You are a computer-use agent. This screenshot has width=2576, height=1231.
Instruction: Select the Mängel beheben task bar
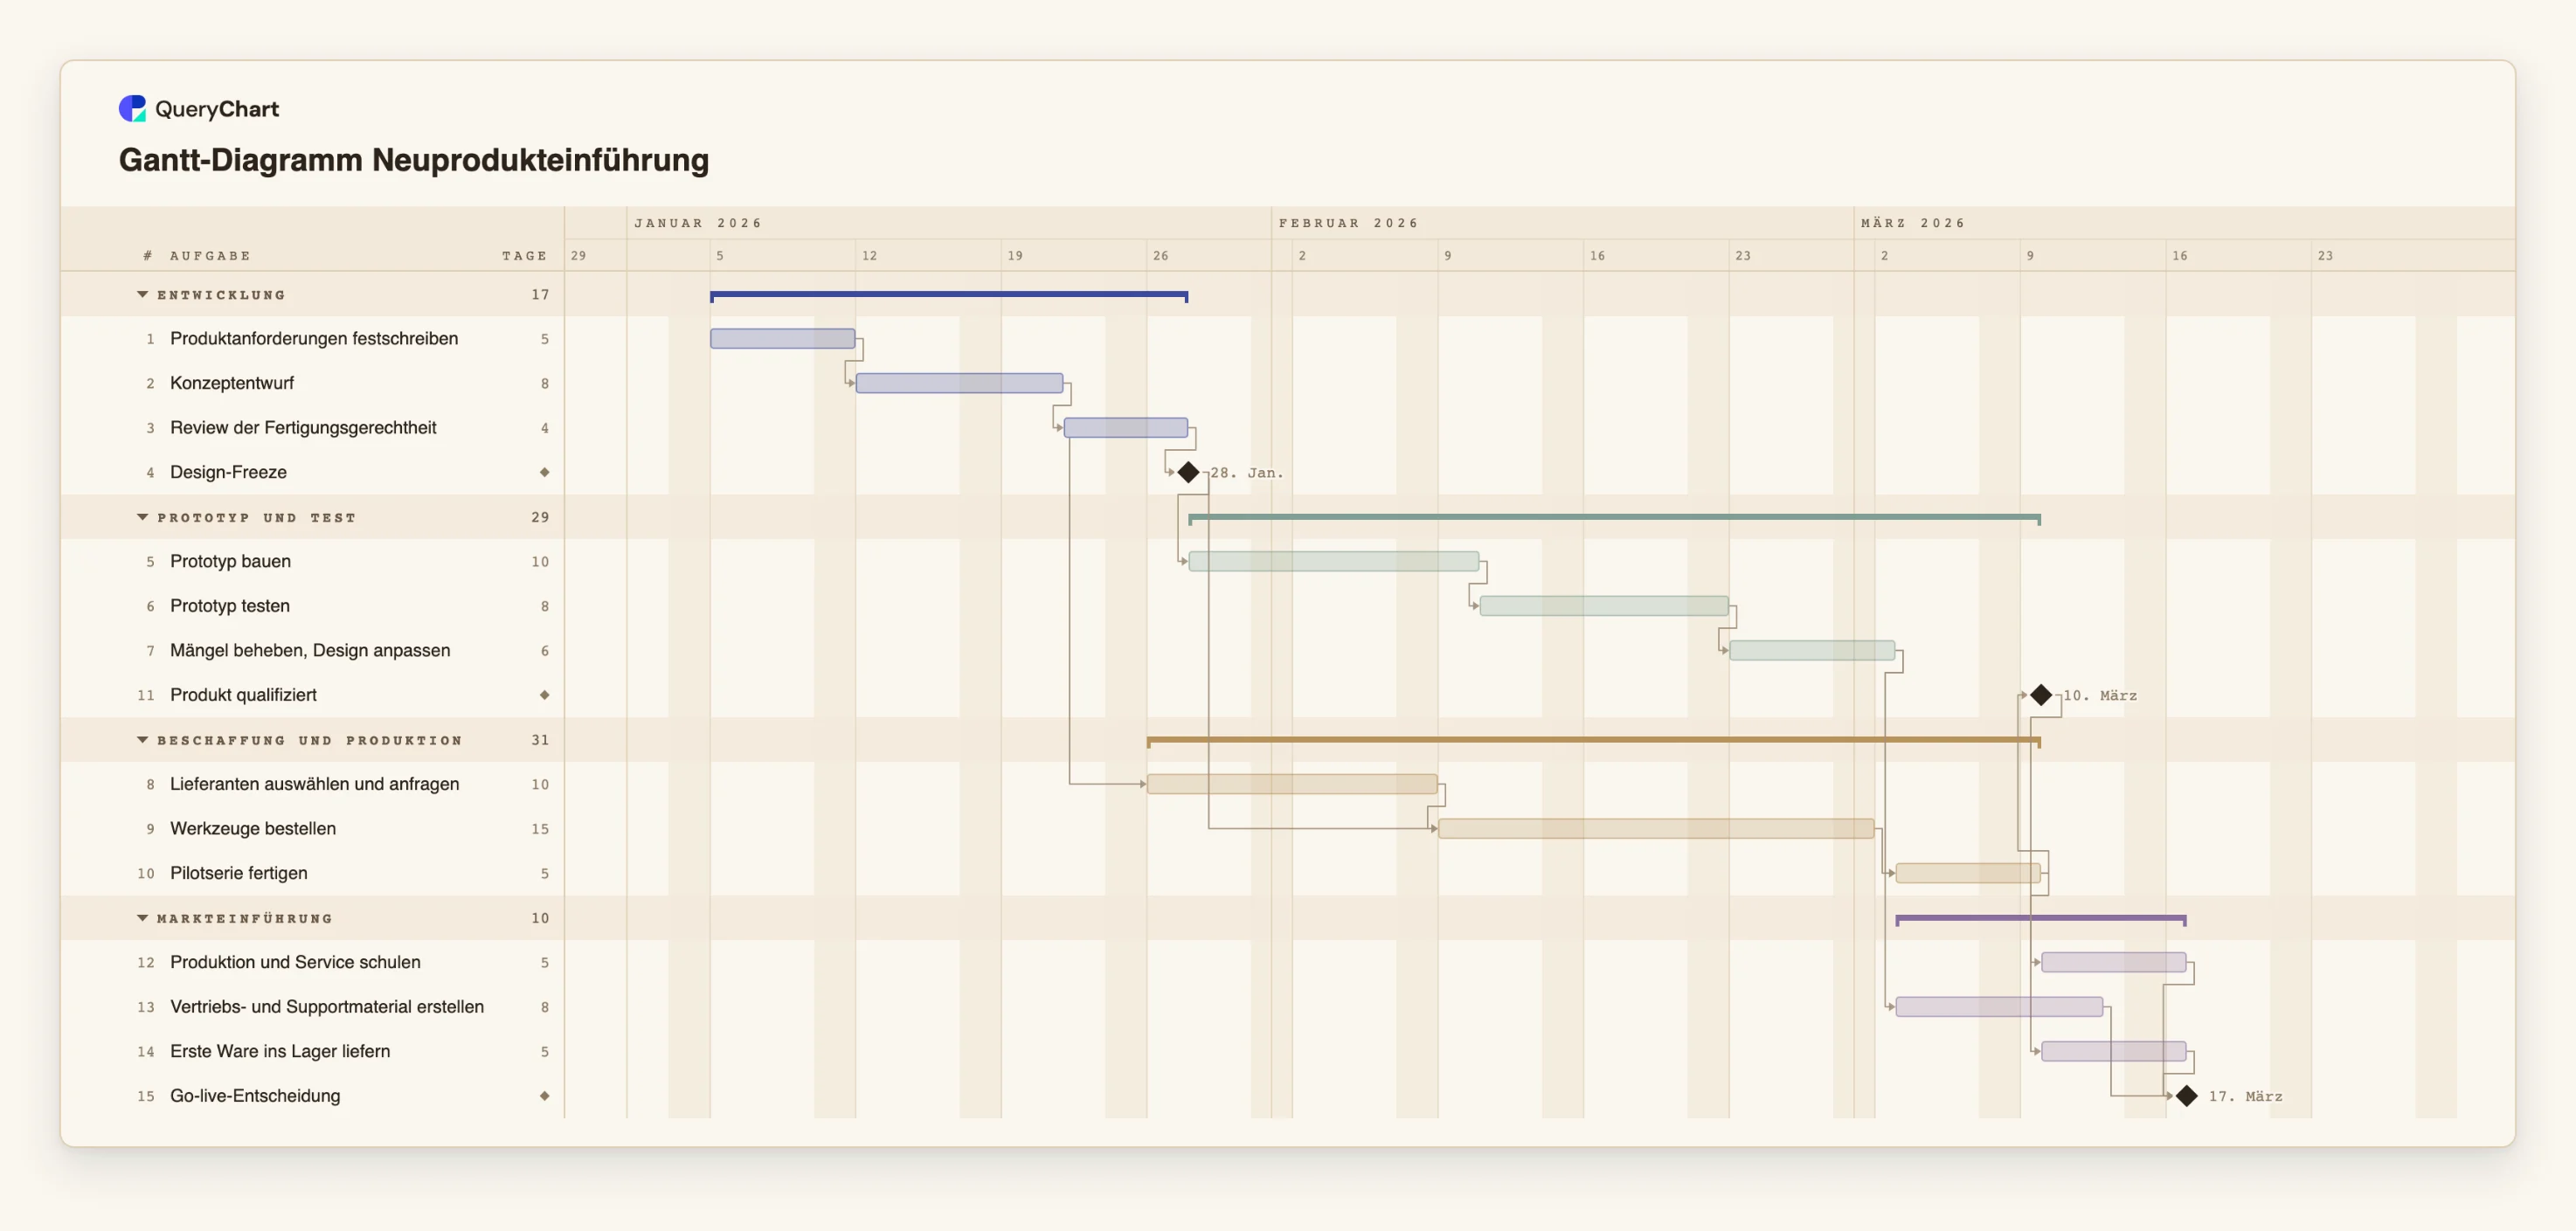tap(1812, 651)
